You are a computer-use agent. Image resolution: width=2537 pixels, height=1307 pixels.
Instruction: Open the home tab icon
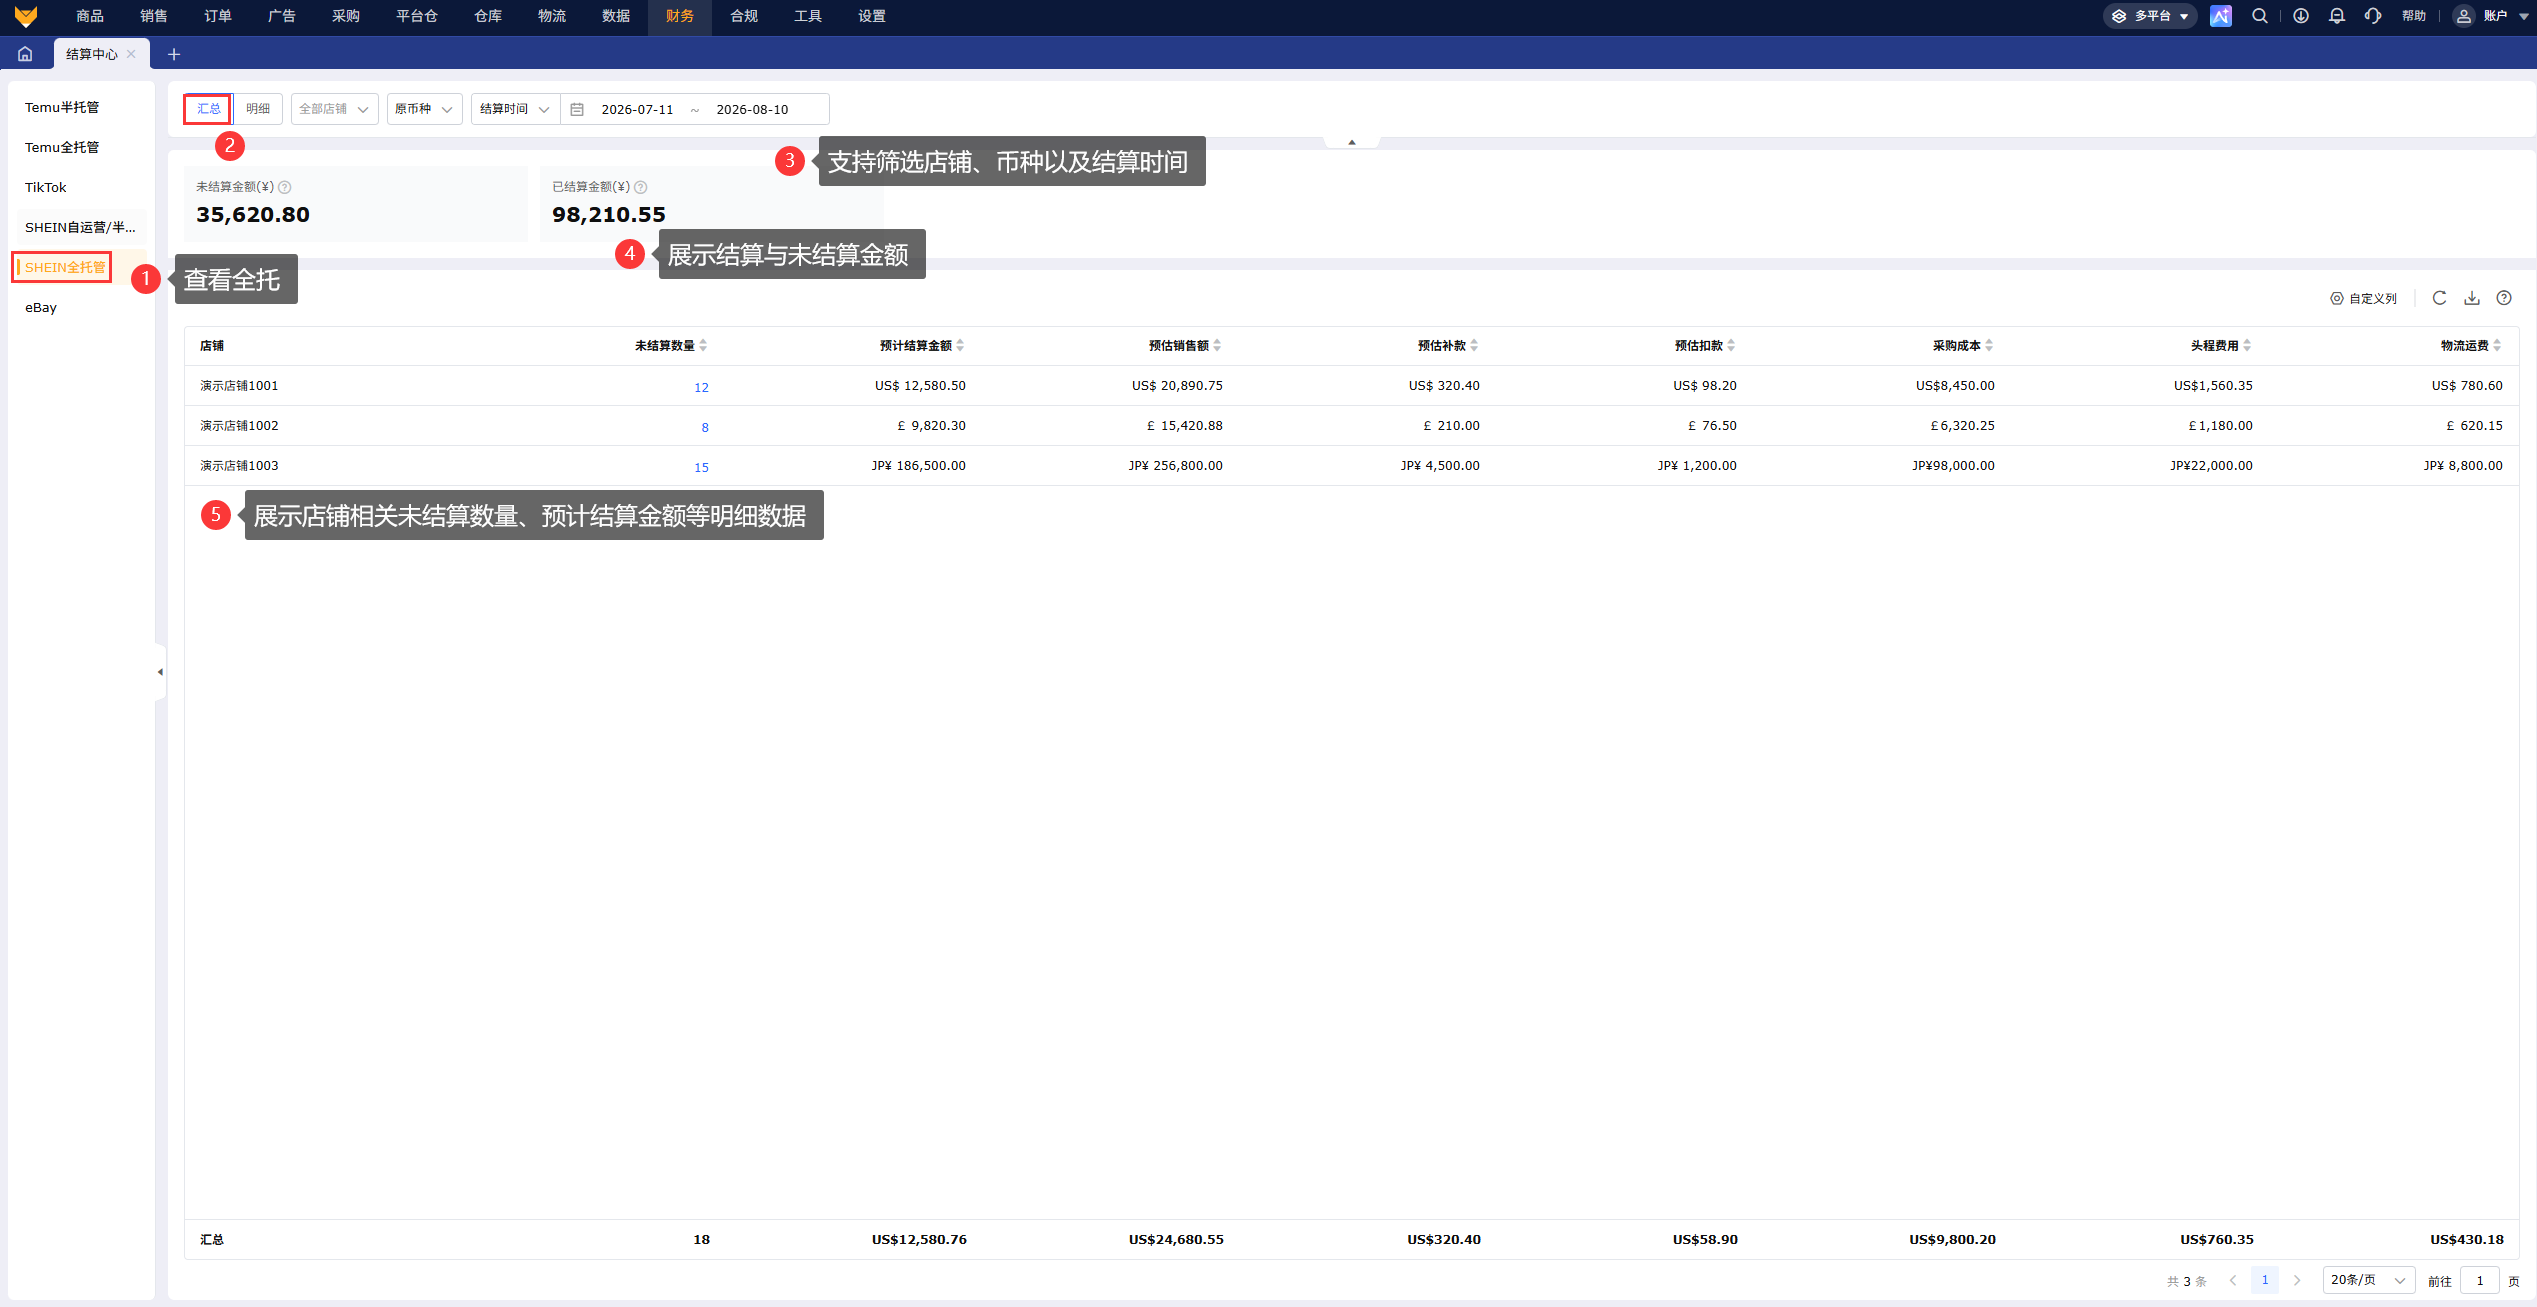tap(25, 54)
